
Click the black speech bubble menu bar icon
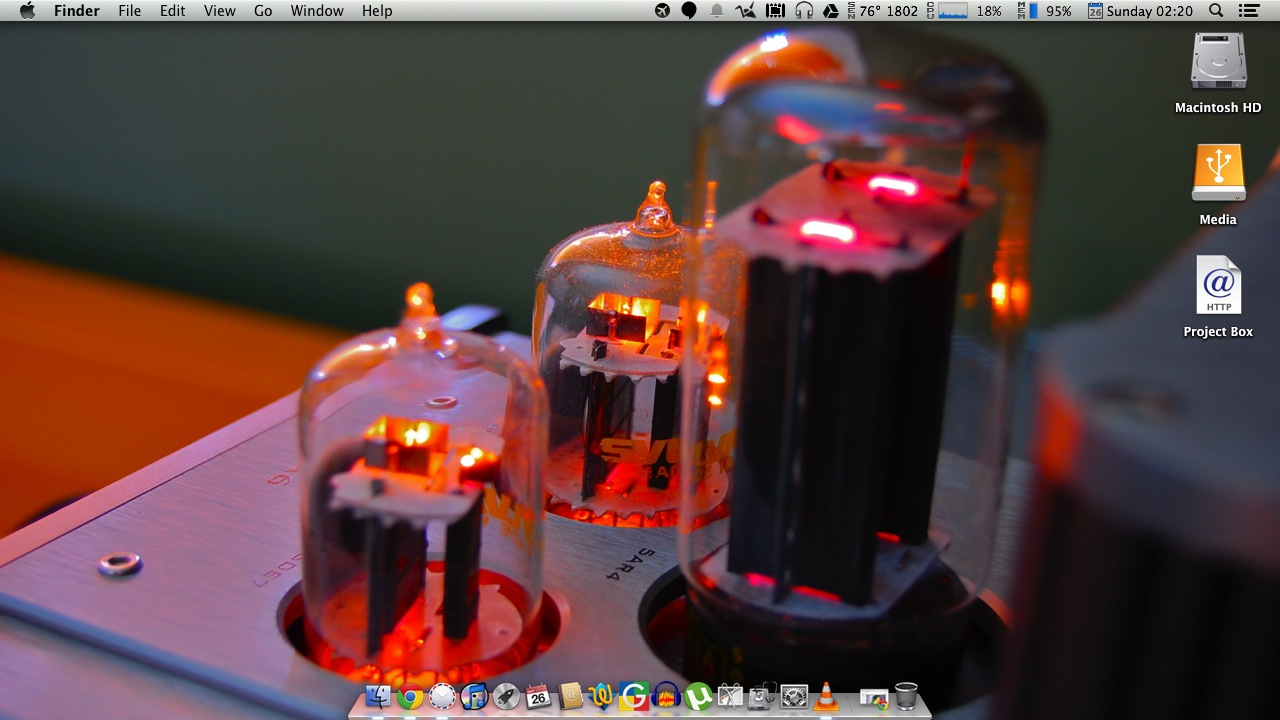click(x=689, y=11)
